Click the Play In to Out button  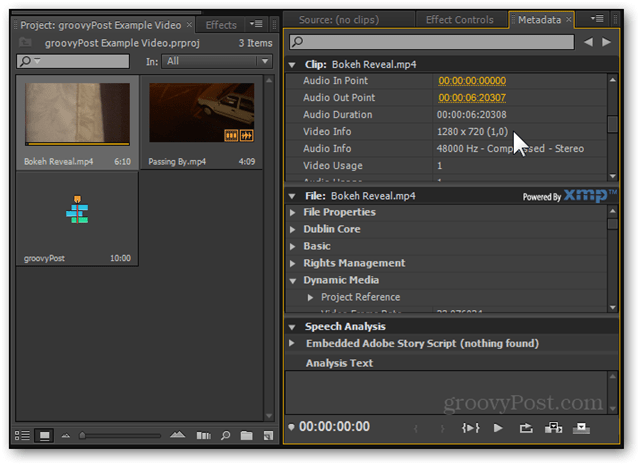[470, 428]
